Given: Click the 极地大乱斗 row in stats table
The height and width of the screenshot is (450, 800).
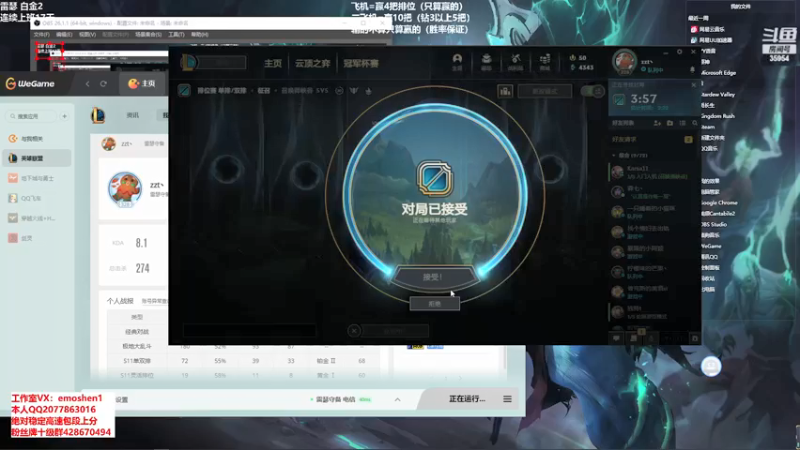Looking at the screenshot, I should 242,346.
